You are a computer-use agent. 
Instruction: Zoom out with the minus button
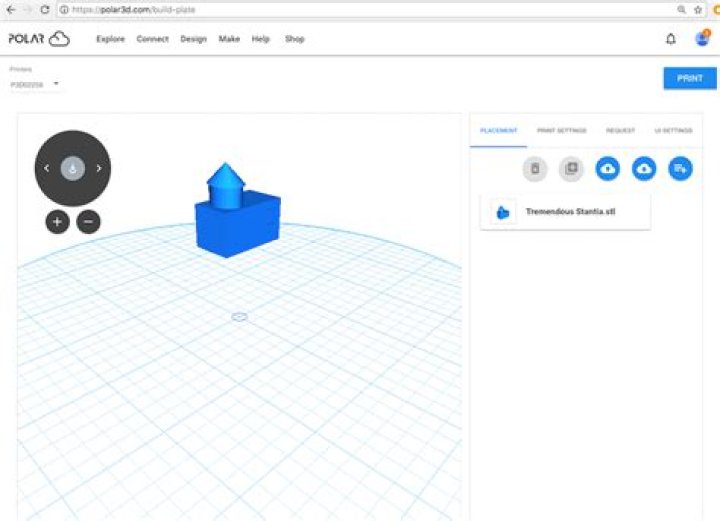pos(89,221)
